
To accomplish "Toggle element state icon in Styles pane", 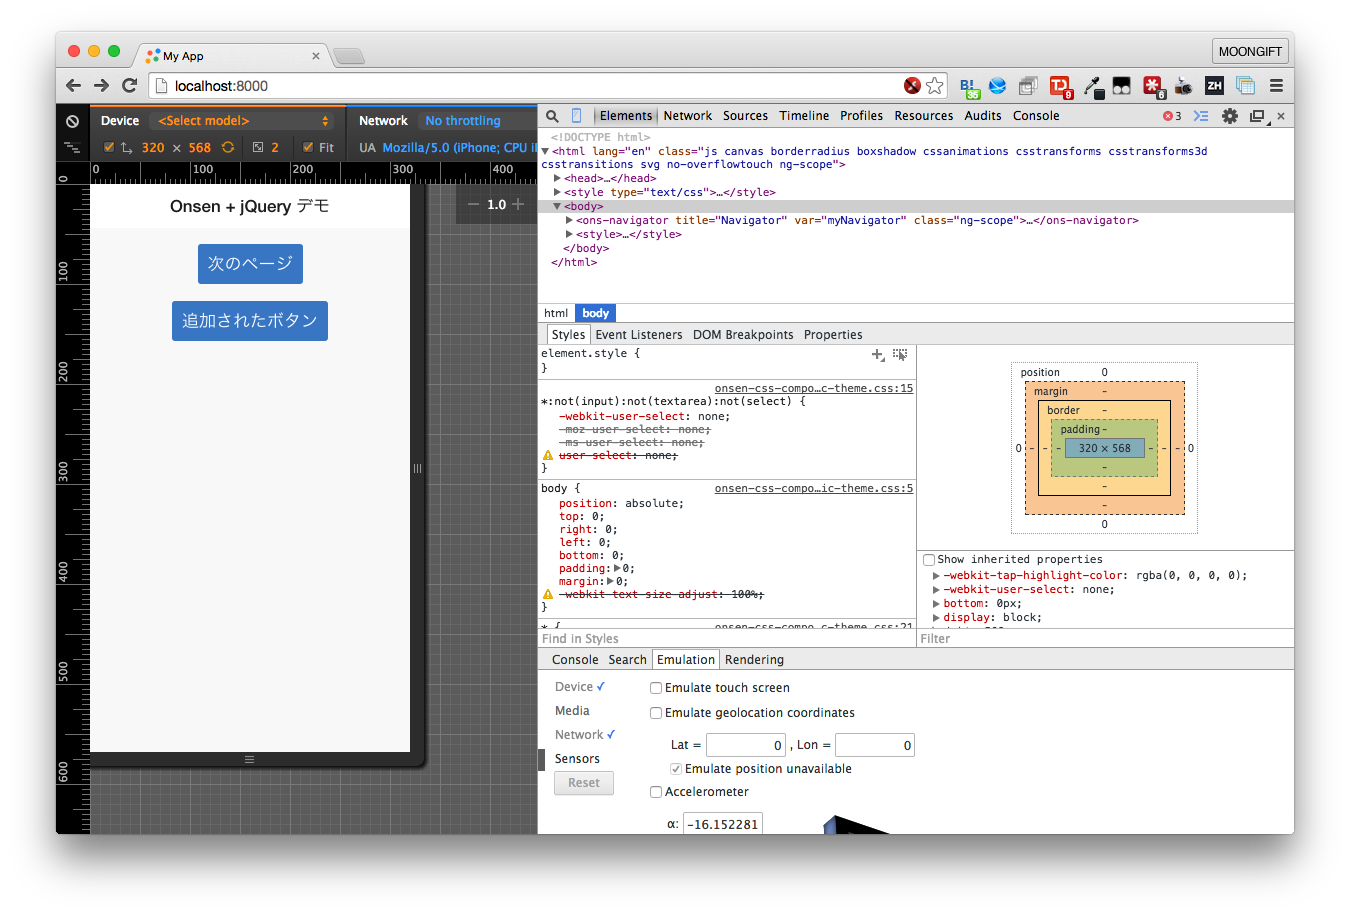I will click(x=900, y=355).
